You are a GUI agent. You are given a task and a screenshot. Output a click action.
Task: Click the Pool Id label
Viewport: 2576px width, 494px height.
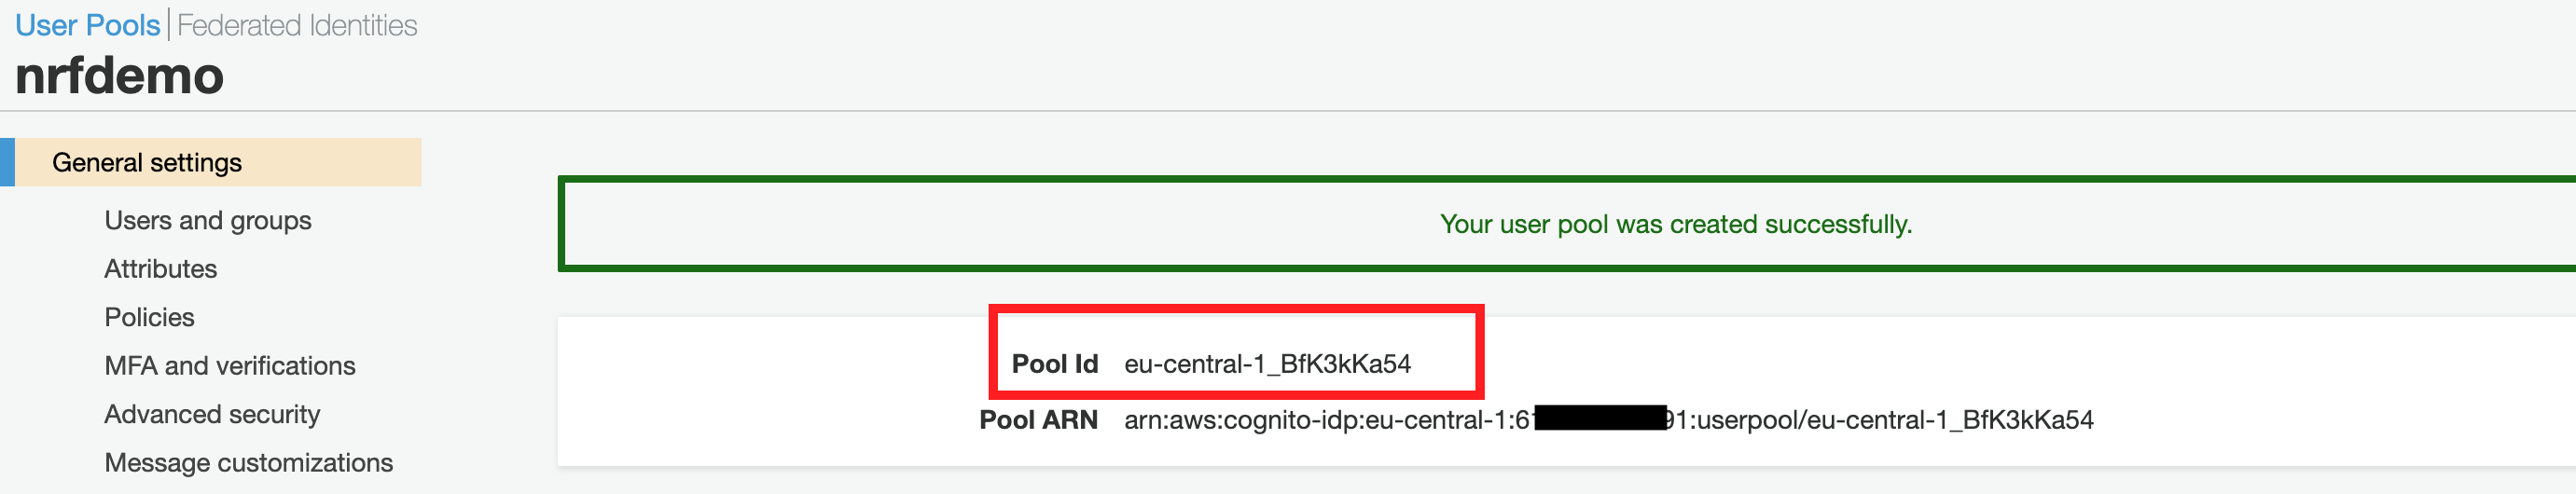tap(1054, 364)
